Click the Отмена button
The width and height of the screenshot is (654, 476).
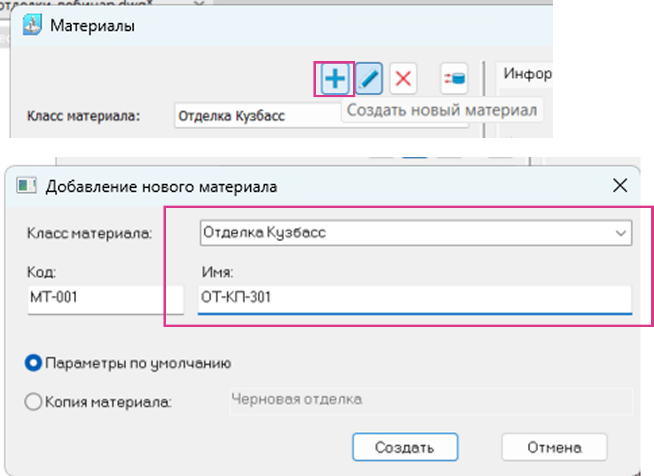[554, 447]
